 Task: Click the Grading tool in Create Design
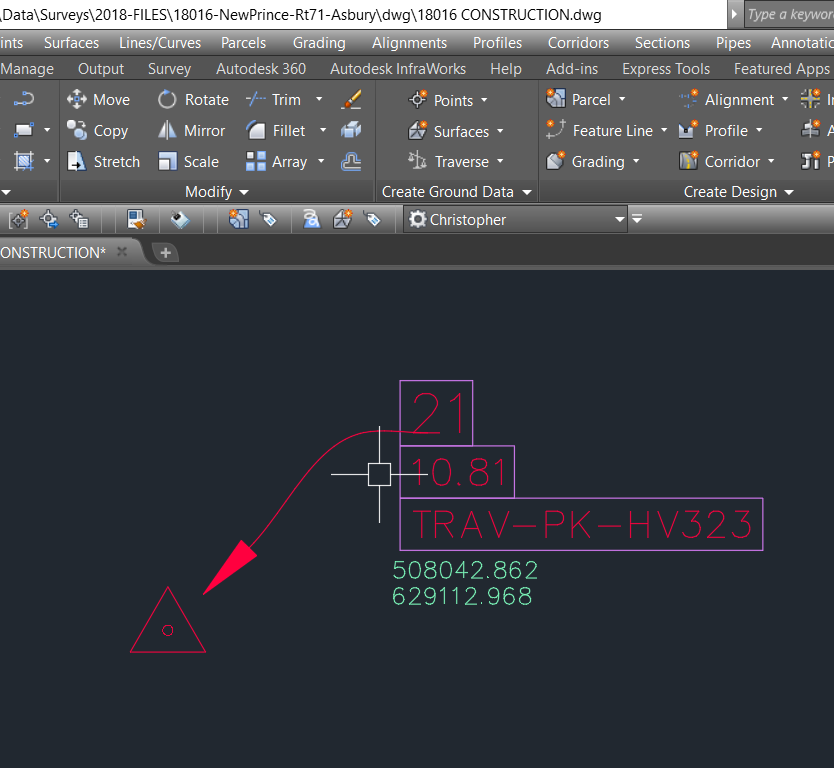click(x=586, y=161)
